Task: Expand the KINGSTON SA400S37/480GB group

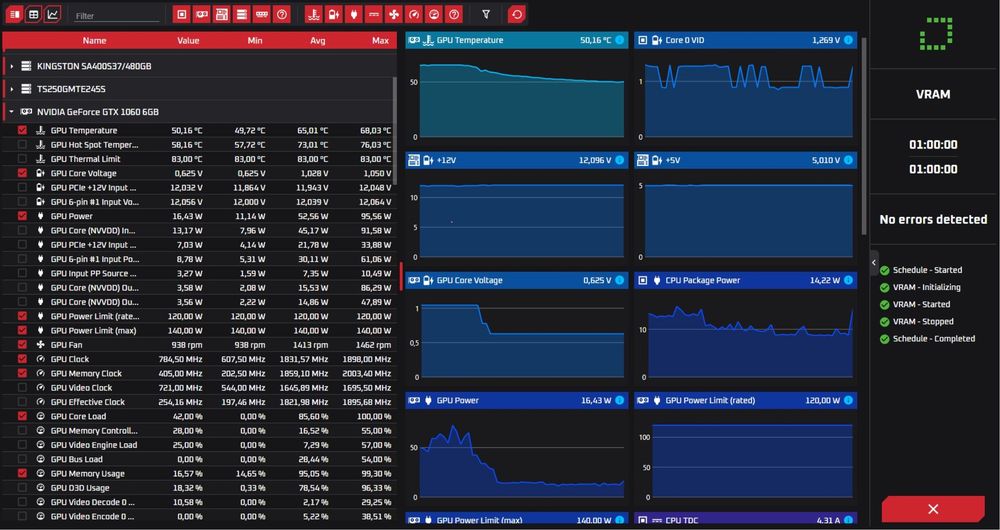Action: click(12, 66)
